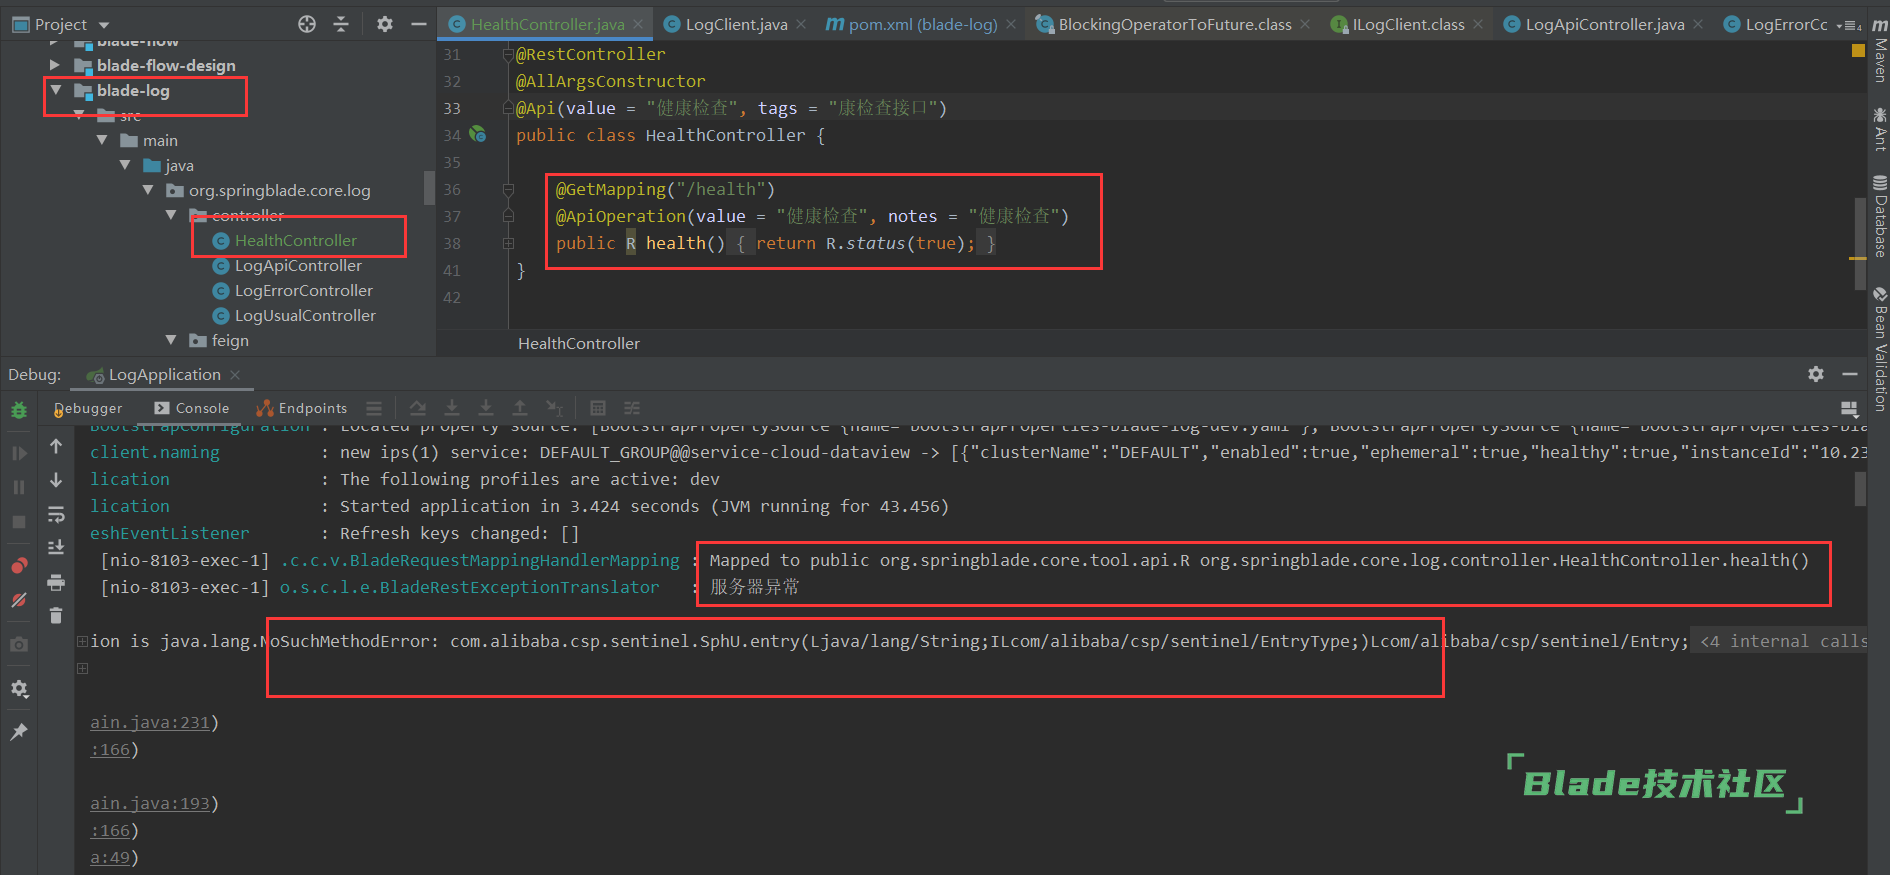This screenshot has height=875, width=1890.
Task: Stop LogApplication with the stop square icon
Action: click(x=19, y=522)
